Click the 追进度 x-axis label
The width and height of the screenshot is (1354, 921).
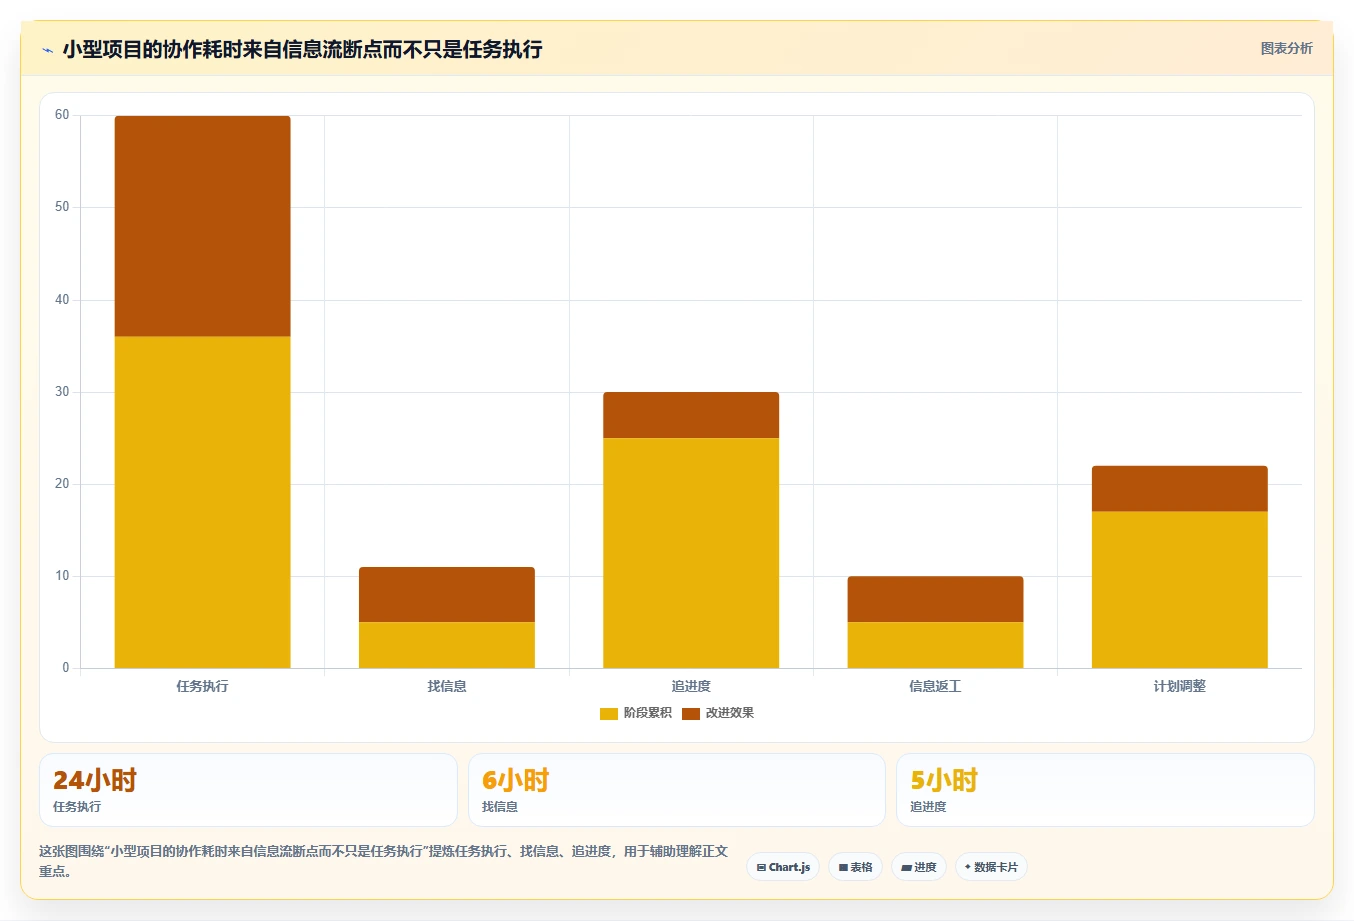pos(691,686)
